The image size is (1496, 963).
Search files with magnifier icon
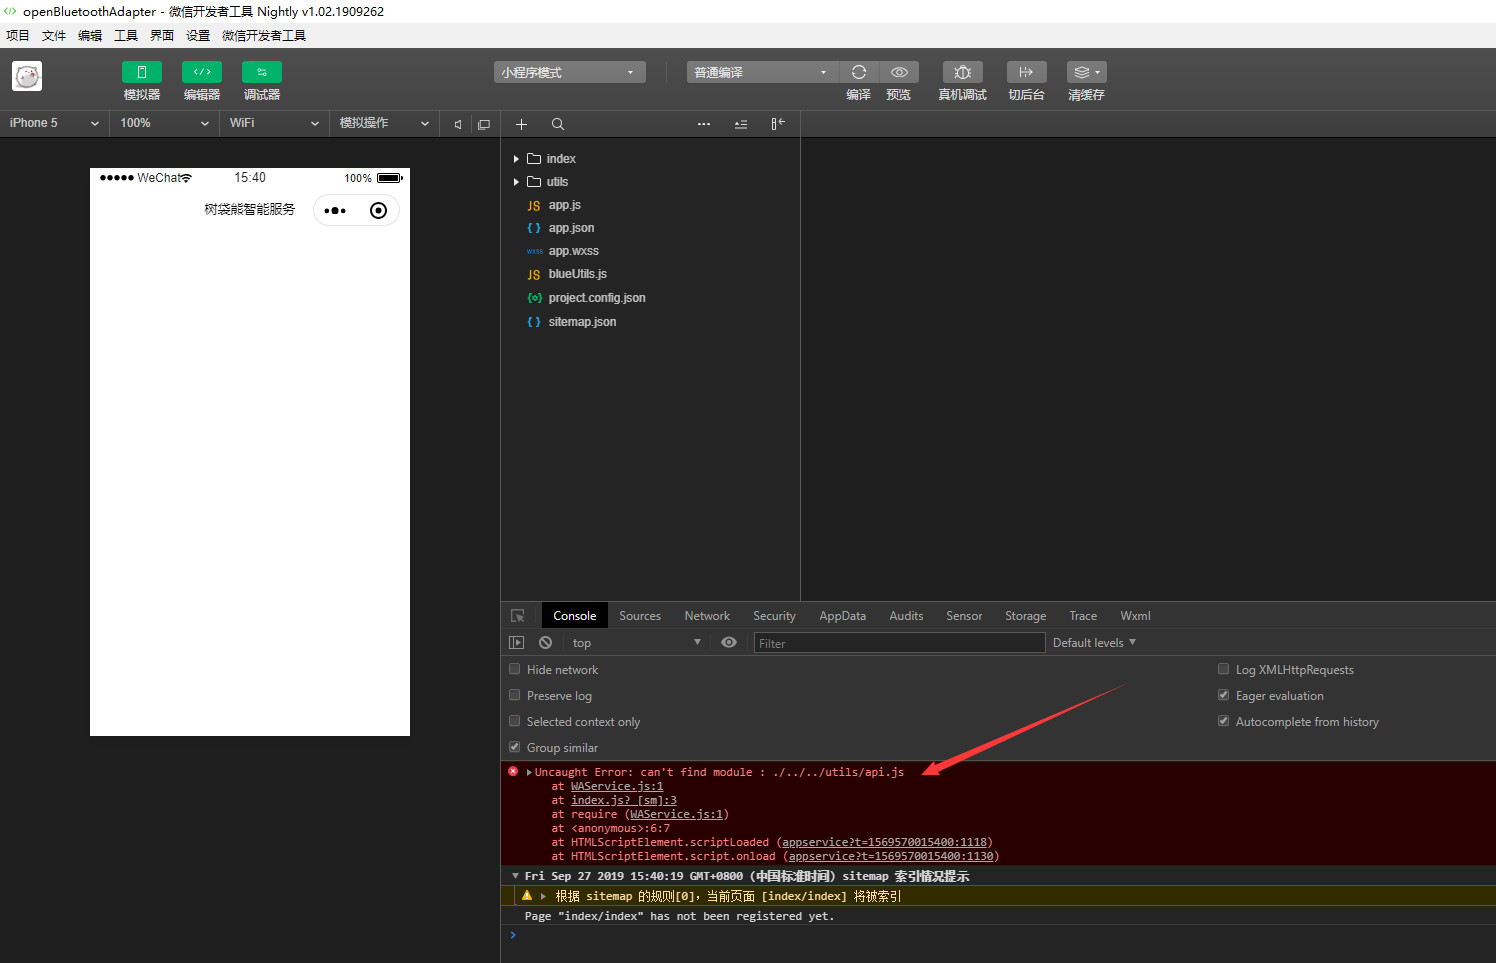coord(558,124)
